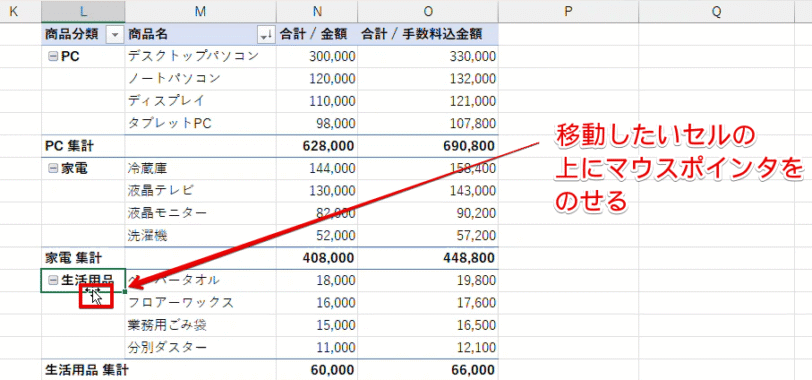The width and height of the screenshot is (812, 380).
Task: Click the 66,000 subtotal cell
Action: coord(428,370)
